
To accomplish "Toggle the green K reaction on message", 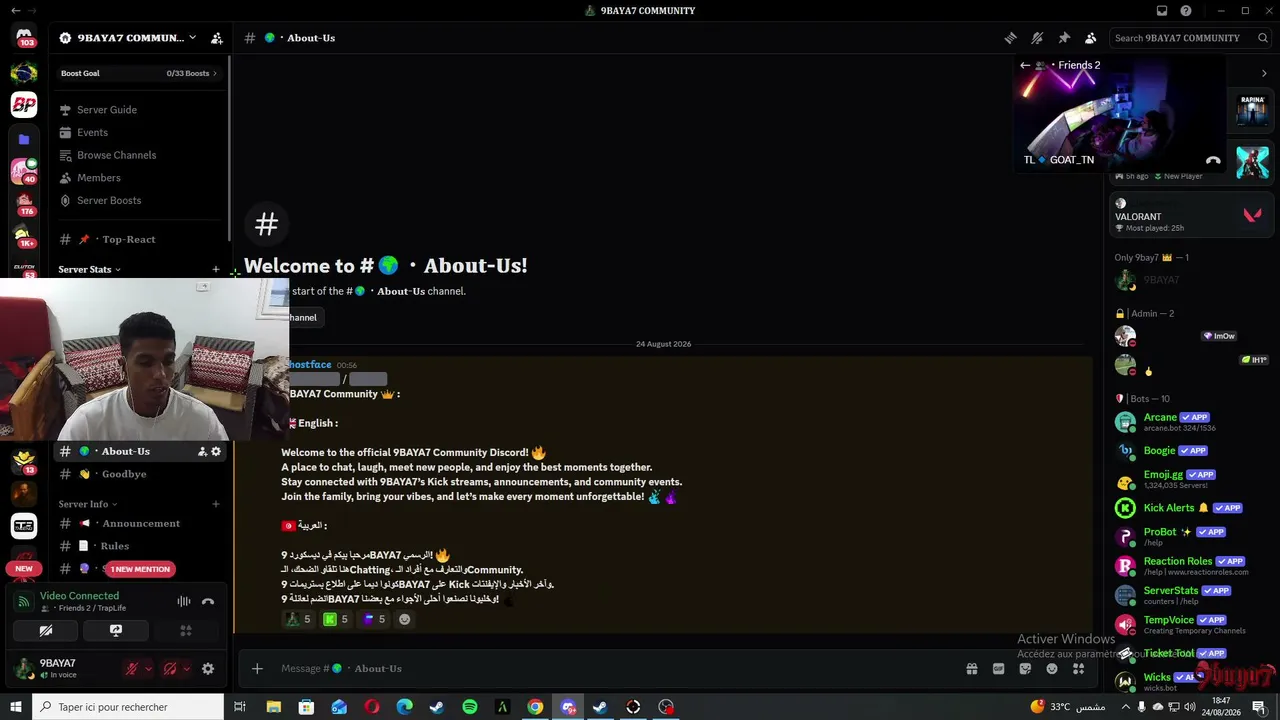I will pyautogui.click(x=336, y=619).
